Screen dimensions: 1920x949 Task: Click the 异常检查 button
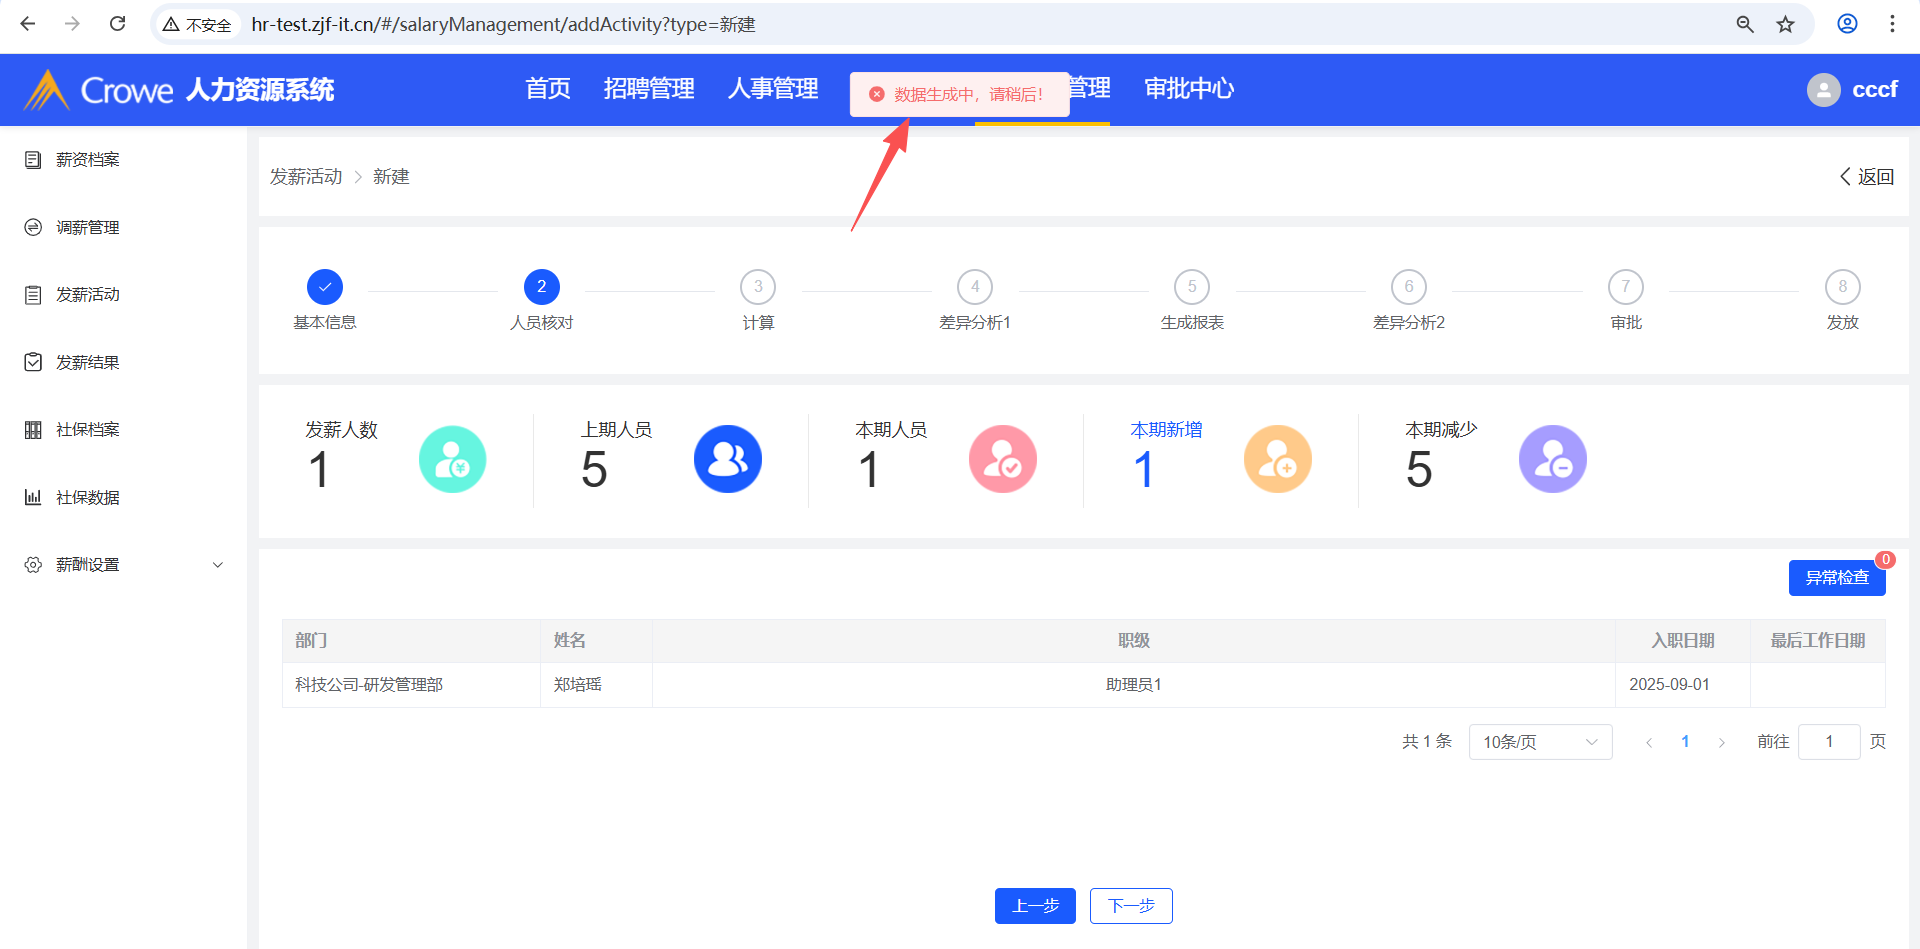coord(1837,578)
